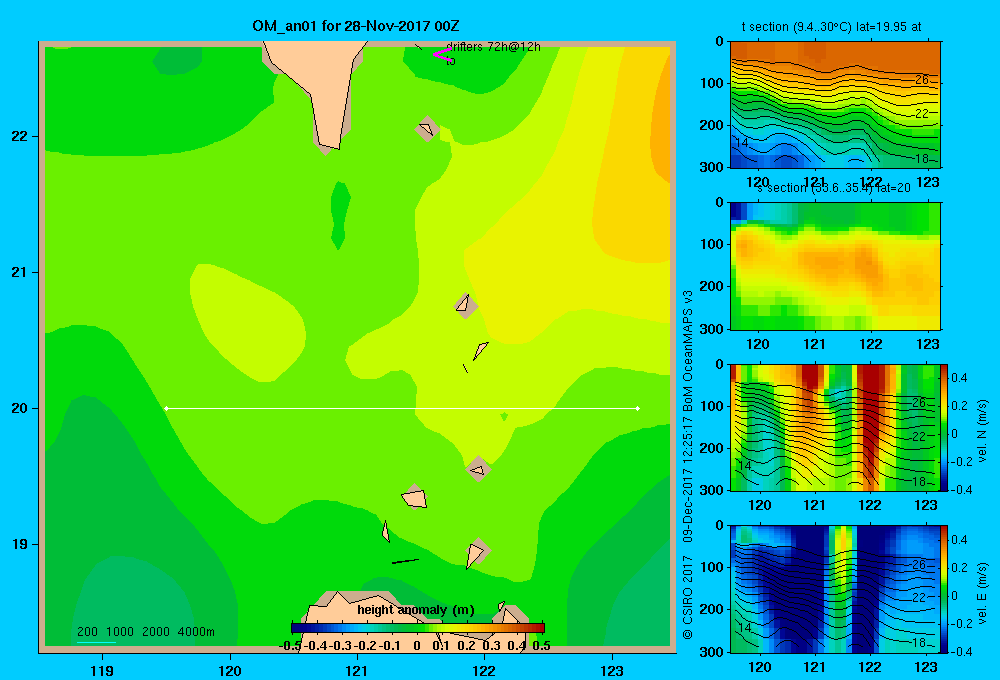Viewport: 1000px width, 680px height.
Task: Click latitude label 19 on map axis
Action: click(x=20, y=544)
